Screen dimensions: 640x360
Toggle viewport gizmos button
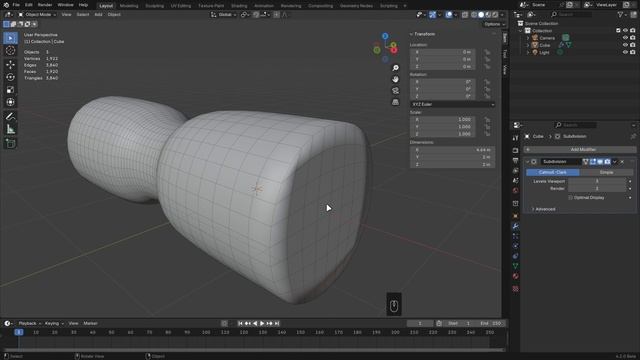pos(432,15)
